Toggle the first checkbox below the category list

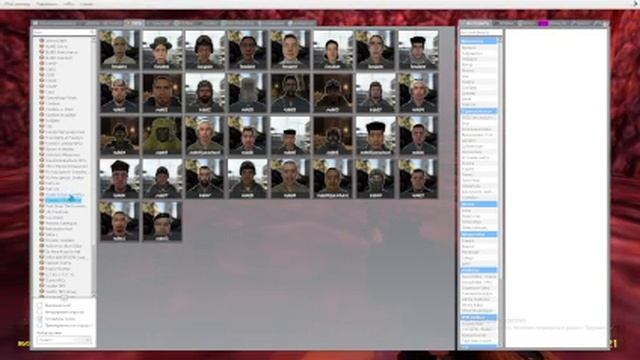pyautogui.click(x=40, y=305)
